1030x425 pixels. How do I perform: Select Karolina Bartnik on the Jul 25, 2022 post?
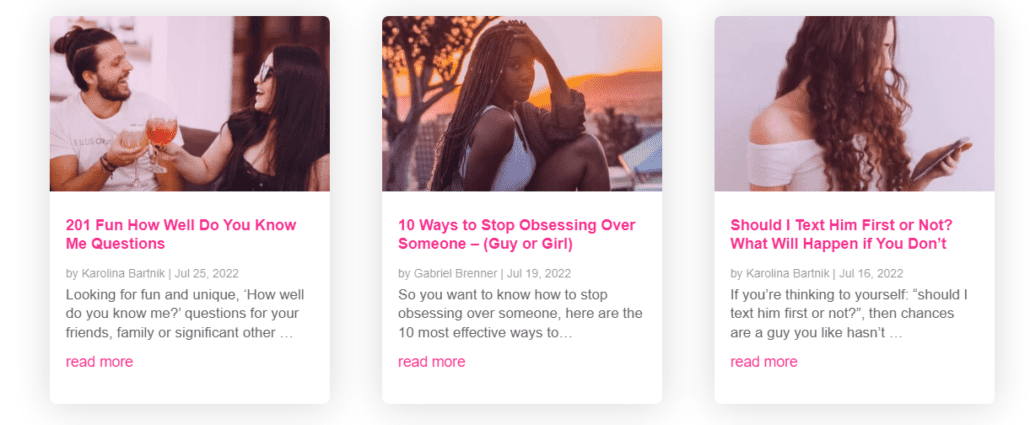pos(123,273)
